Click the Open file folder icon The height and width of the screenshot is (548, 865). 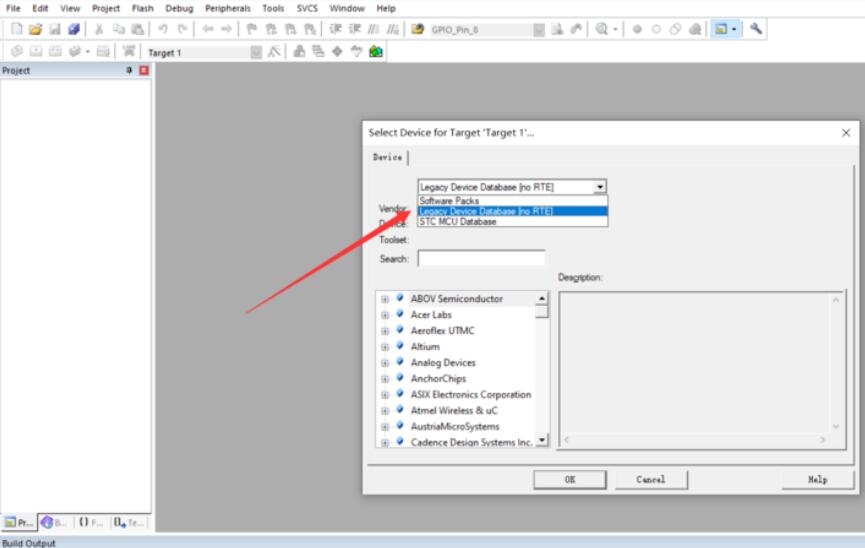[x=34, y=30]
